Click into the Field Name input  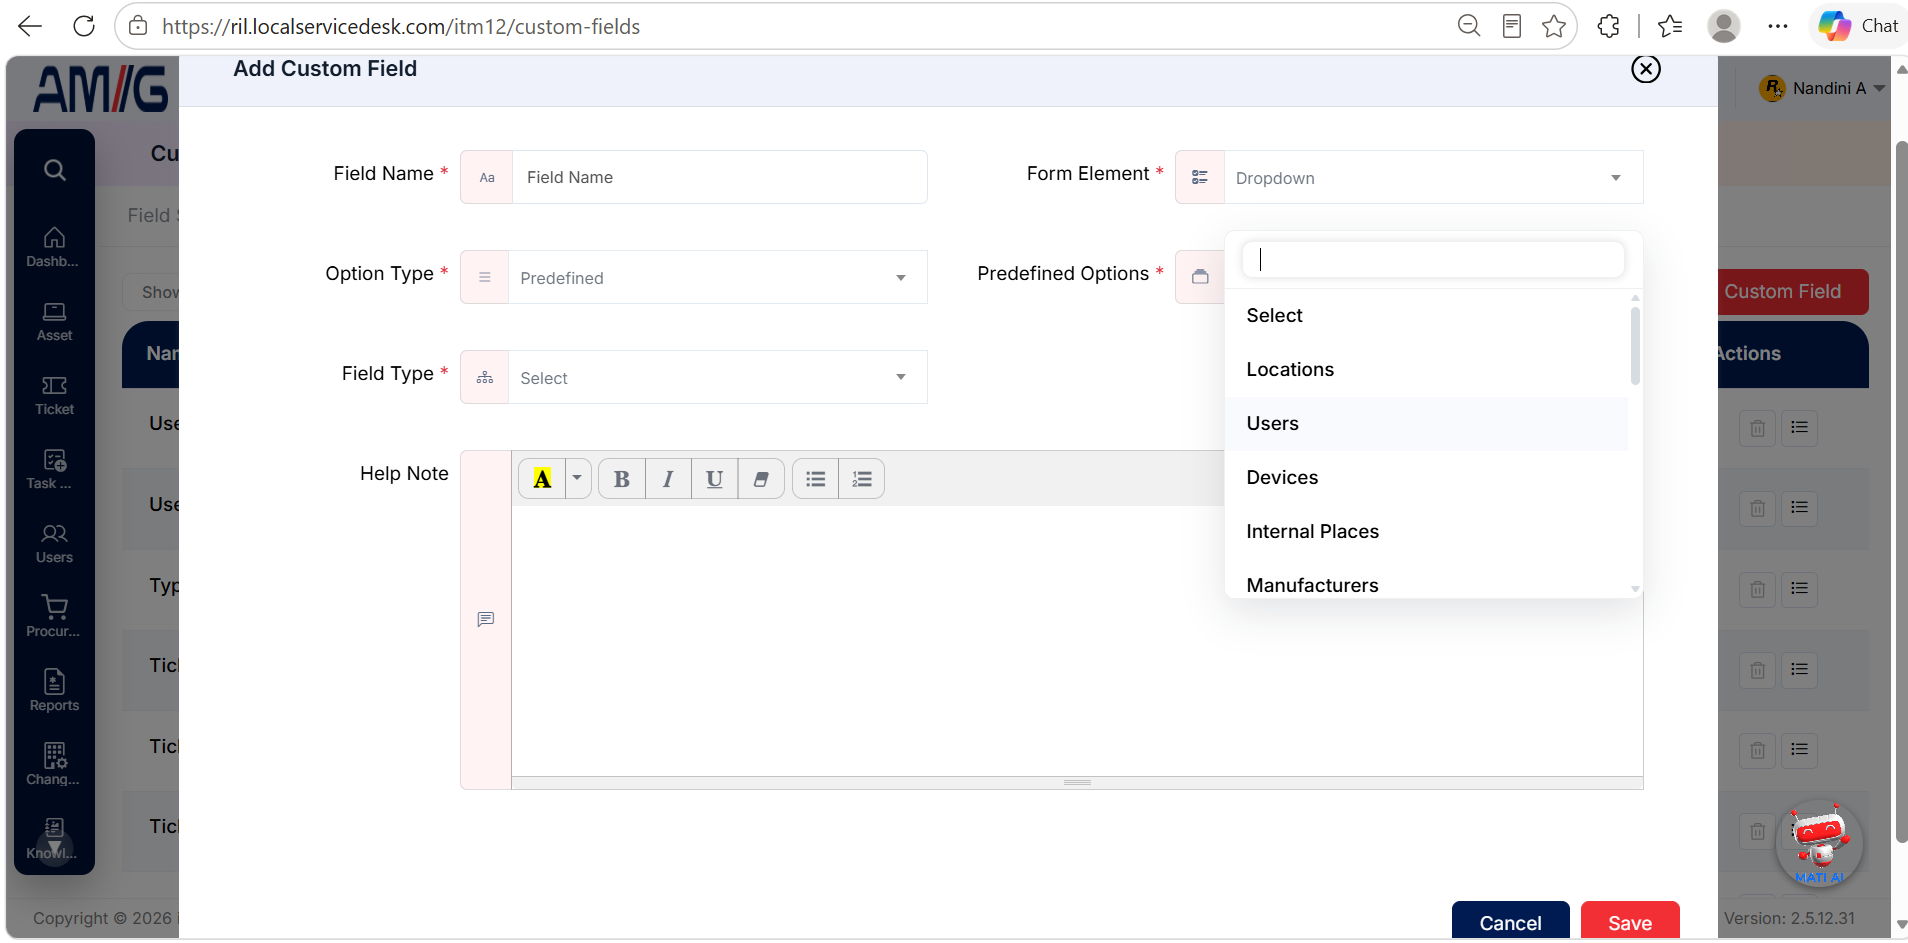point(719,177)
